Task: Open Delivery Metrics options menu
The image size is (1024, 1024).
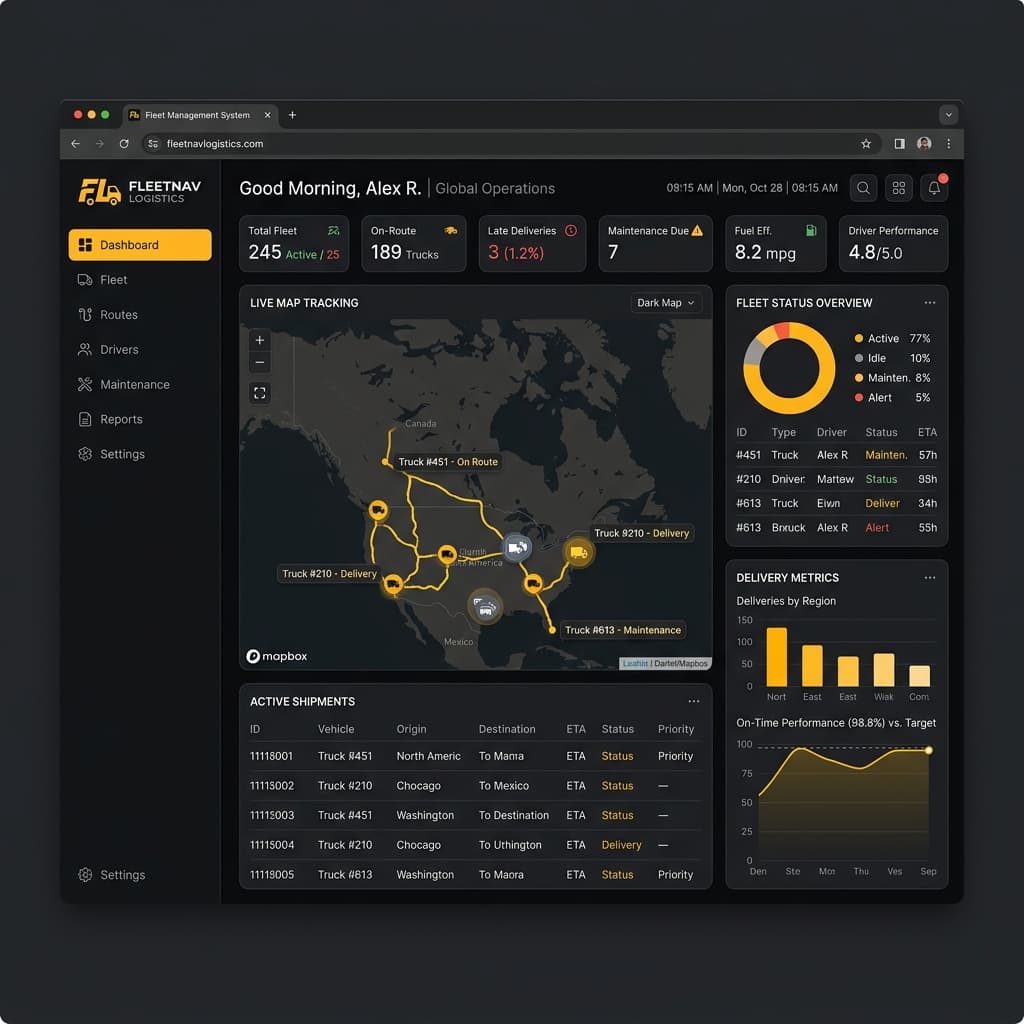Action: pos(929,577)
